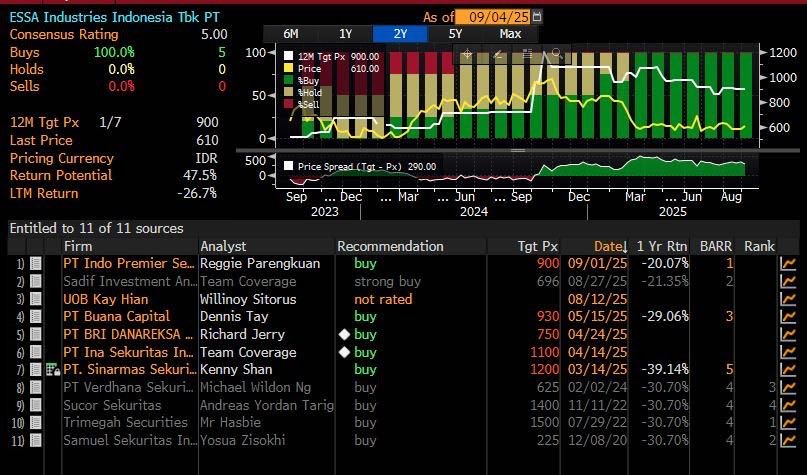Screen dimensions: 807x475
Task: Open the chart icon for PT Verdhana Sekuritas row
Action: point(787,388)
